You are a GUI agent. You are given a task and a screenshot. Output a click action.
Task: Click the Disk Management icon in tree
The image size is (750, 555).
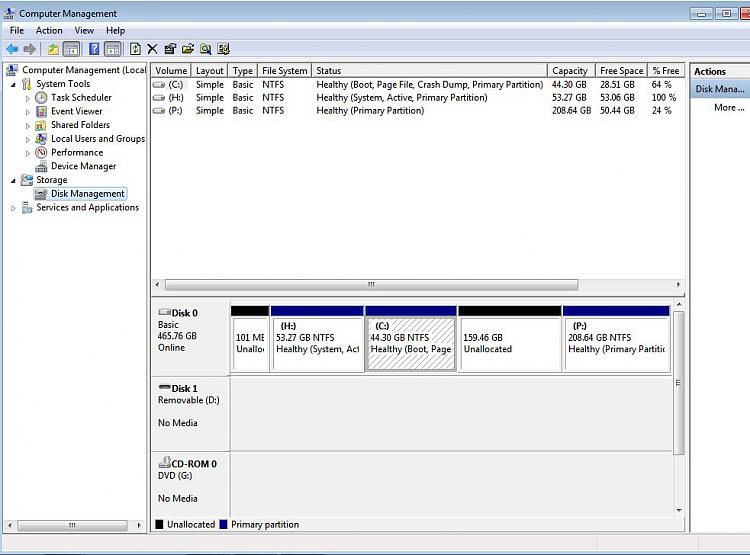tap(42, 194)
